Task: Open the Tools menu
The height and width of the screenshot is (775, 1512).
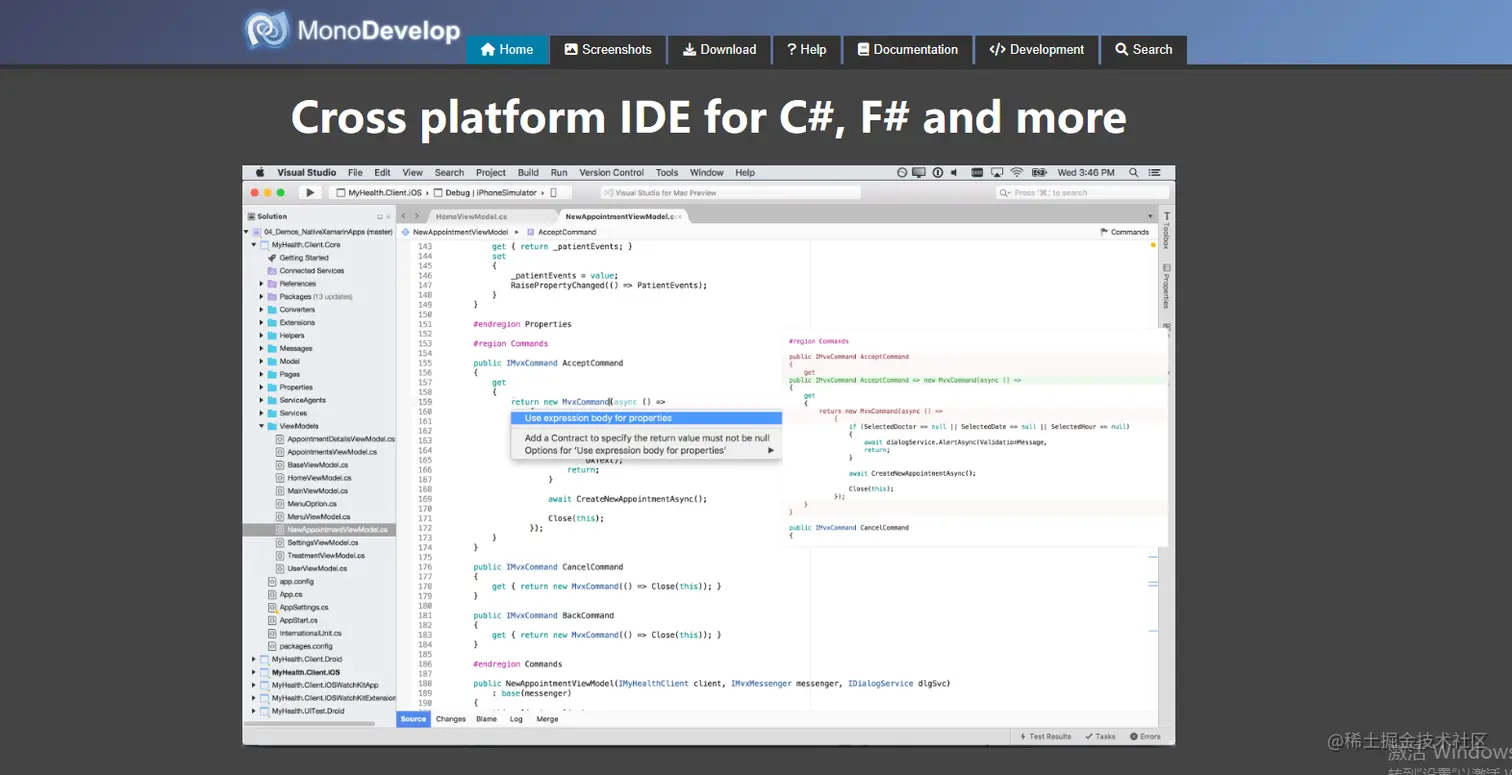Action: 667,172
